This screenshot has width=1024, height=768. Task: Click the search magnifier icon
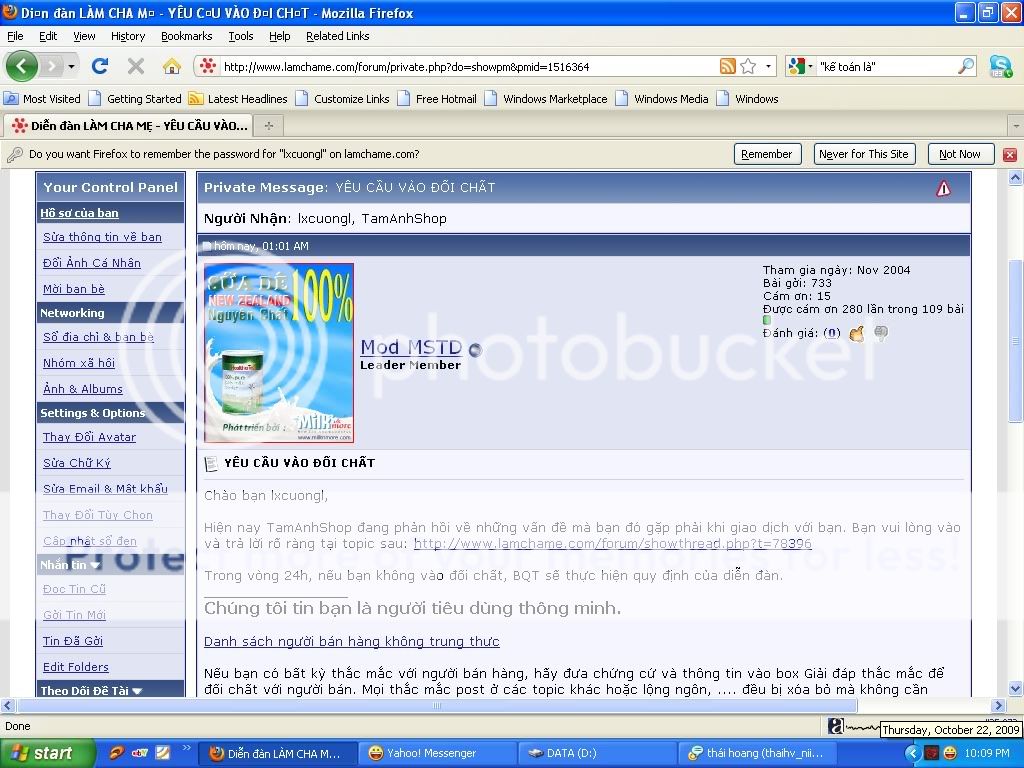[966, 66]
